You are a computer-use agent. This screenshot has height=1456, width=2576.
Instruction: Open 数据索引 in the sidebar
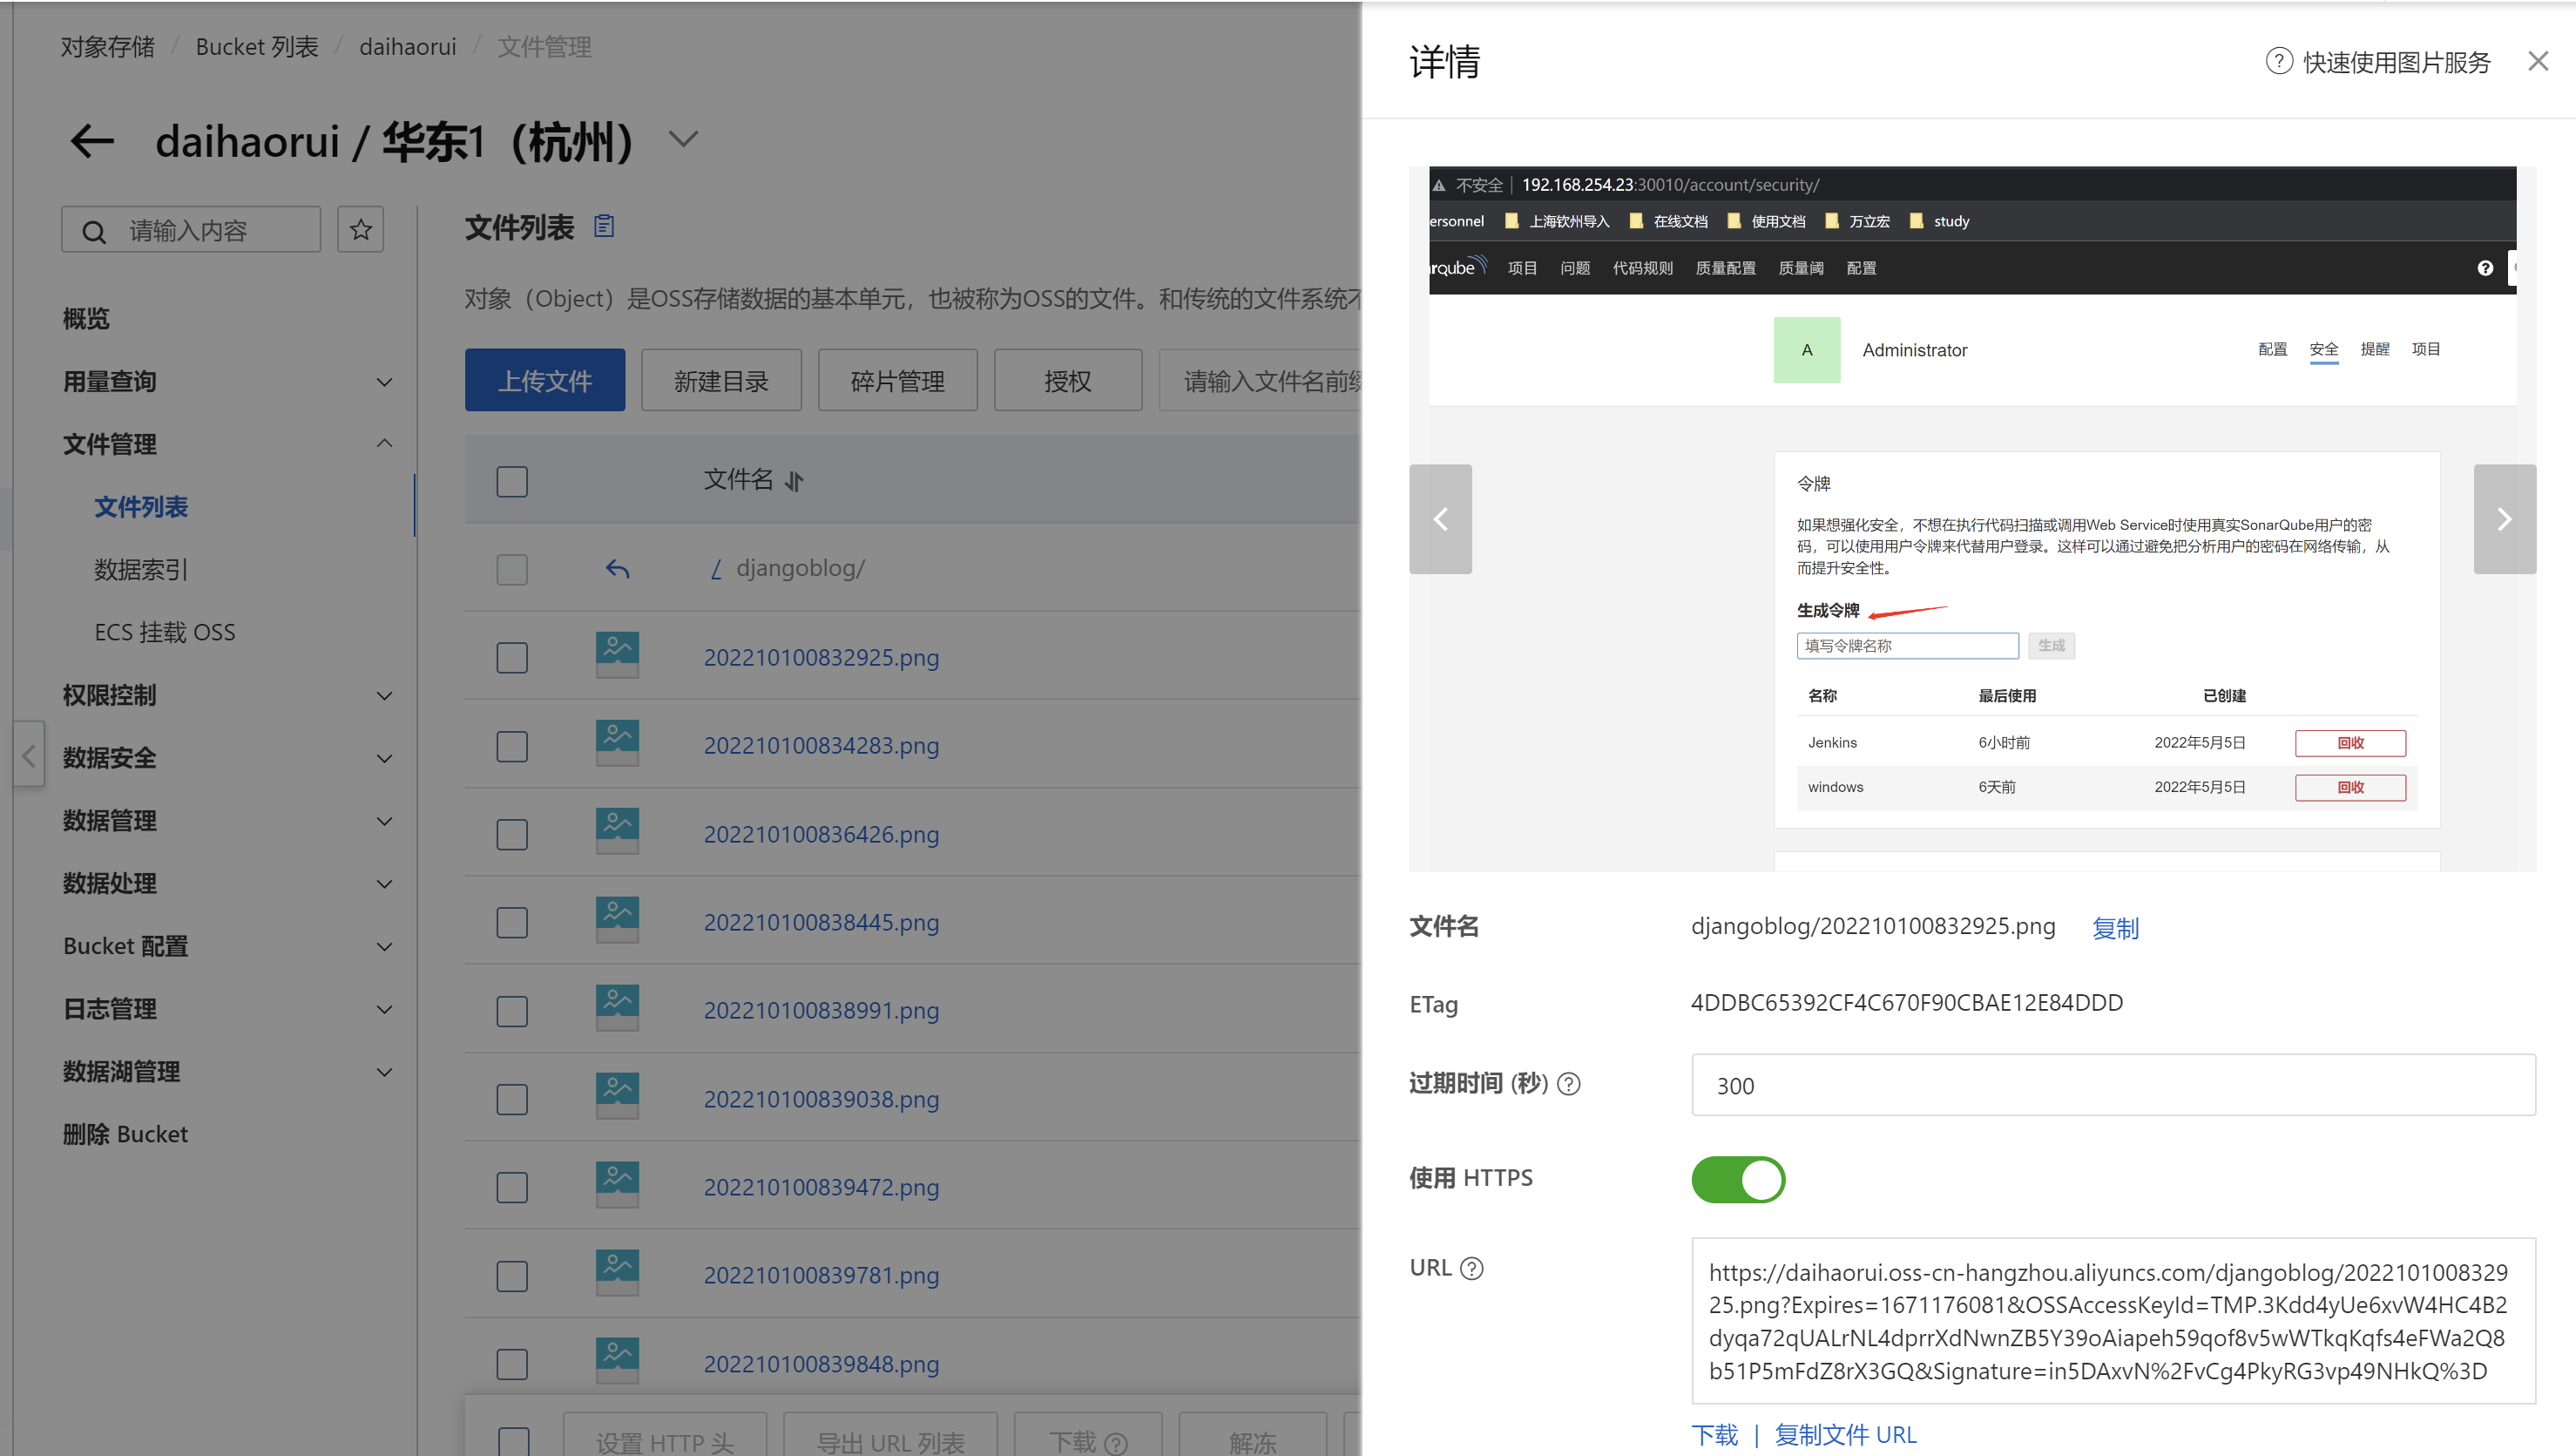pyautogui.click(x=141, y=570)
